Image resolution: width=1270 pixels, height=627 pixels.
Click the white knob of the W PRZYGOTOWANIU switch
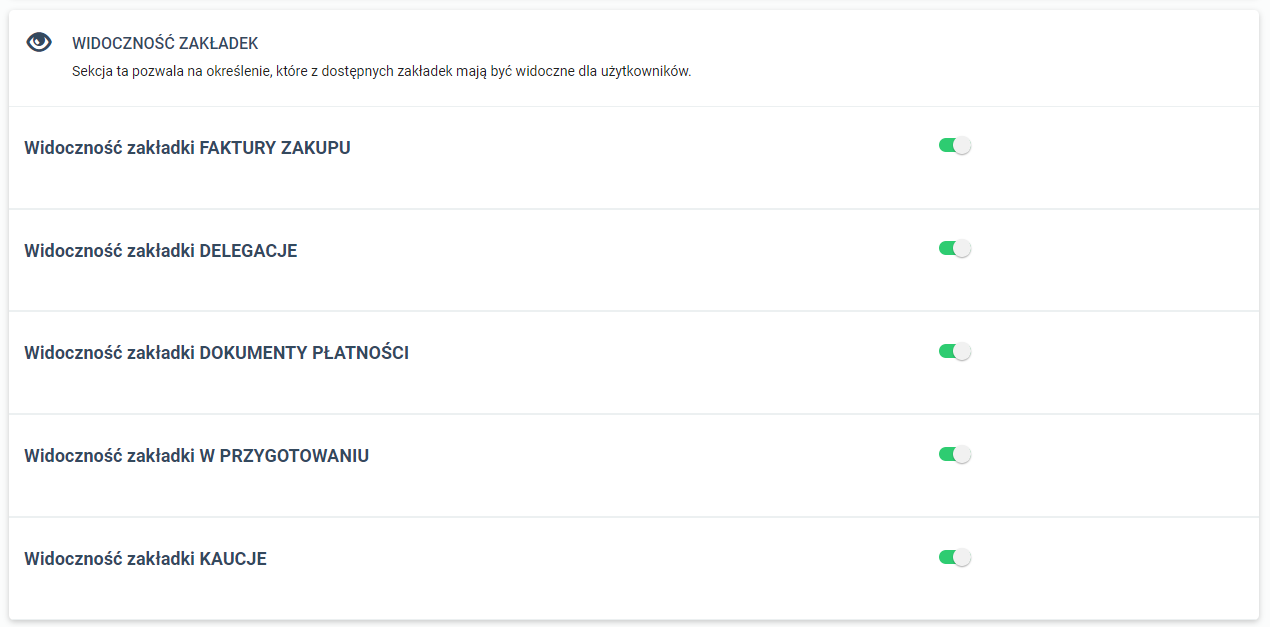click(962, 455)
